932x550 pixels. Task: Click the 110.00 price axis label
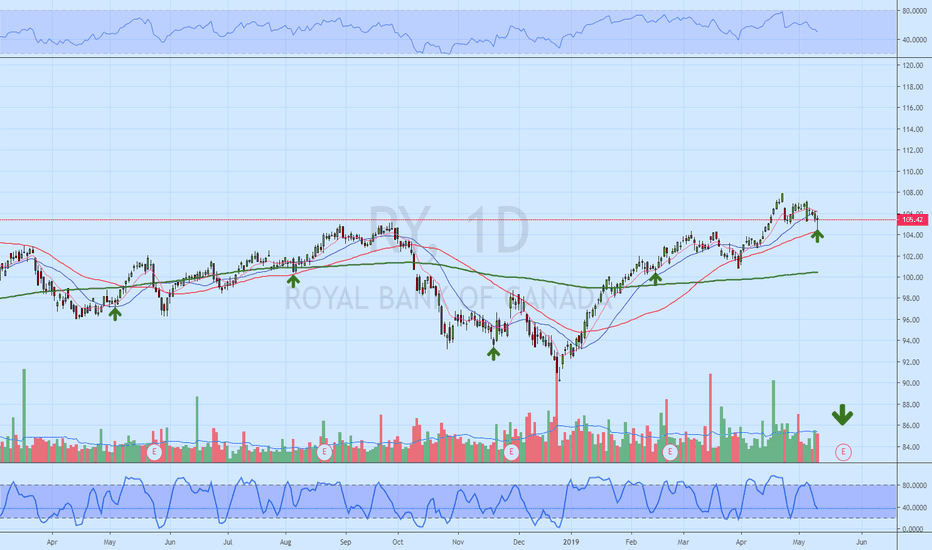click(x=913, y=172)
